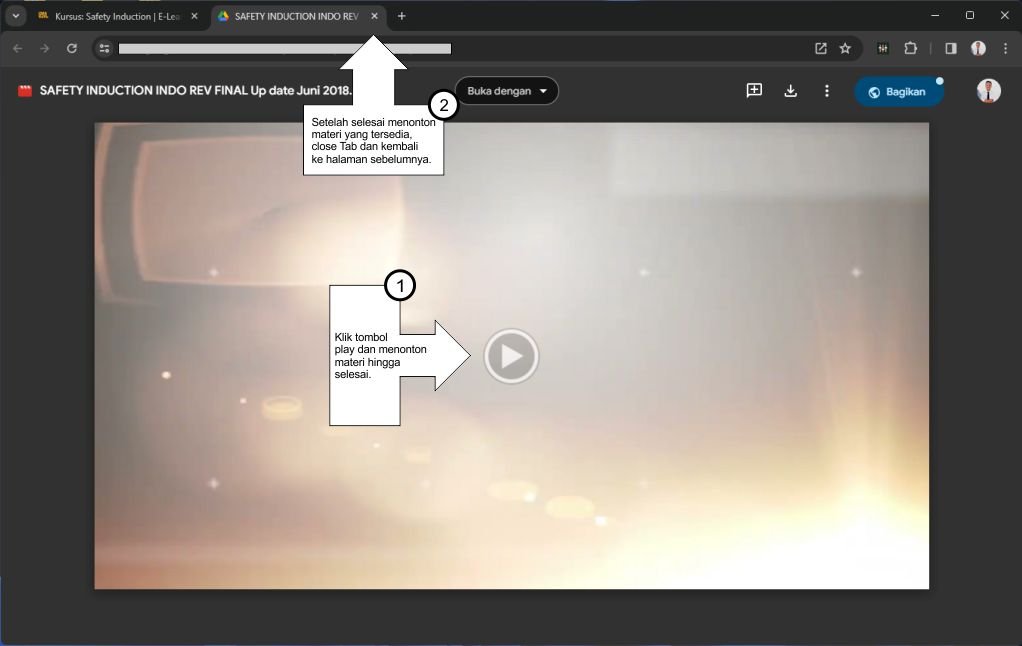The height and width of the screenshot is (646, 1022).
Task: Click the add comment icon
Action: pyautogui.click(x=754, y=91)
